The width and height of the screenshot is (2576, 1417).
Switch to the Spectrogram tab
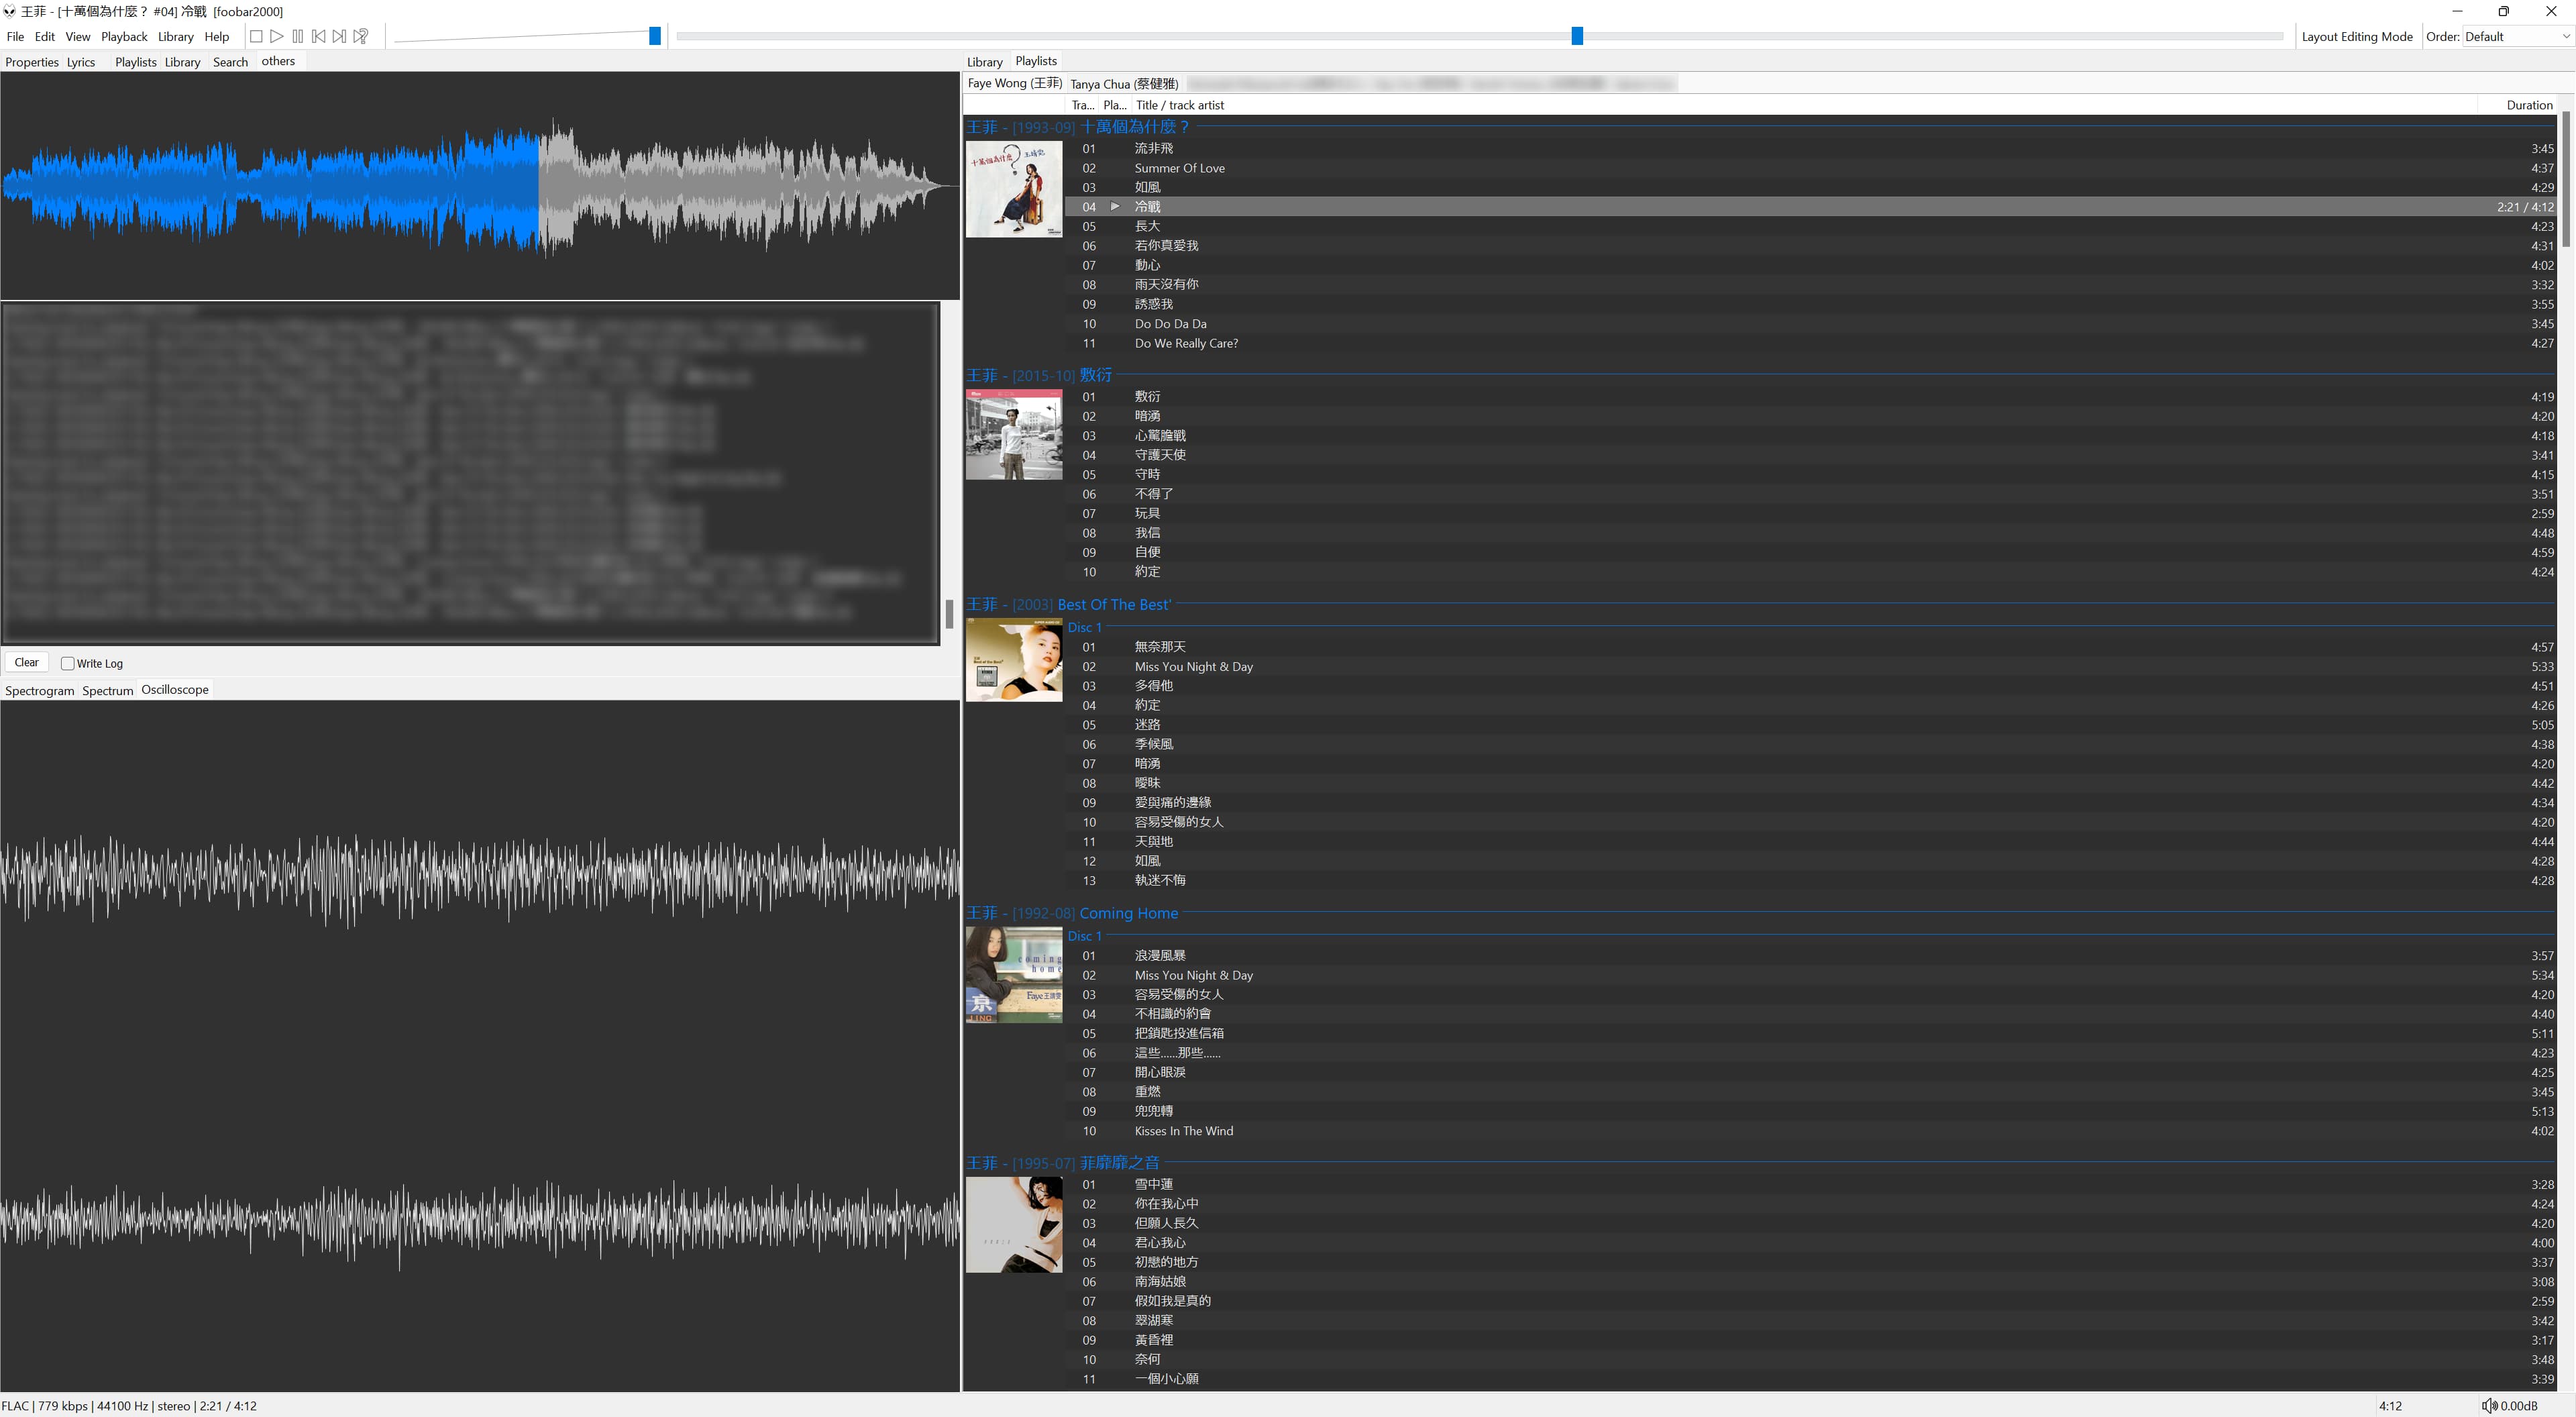coord(39,690)
